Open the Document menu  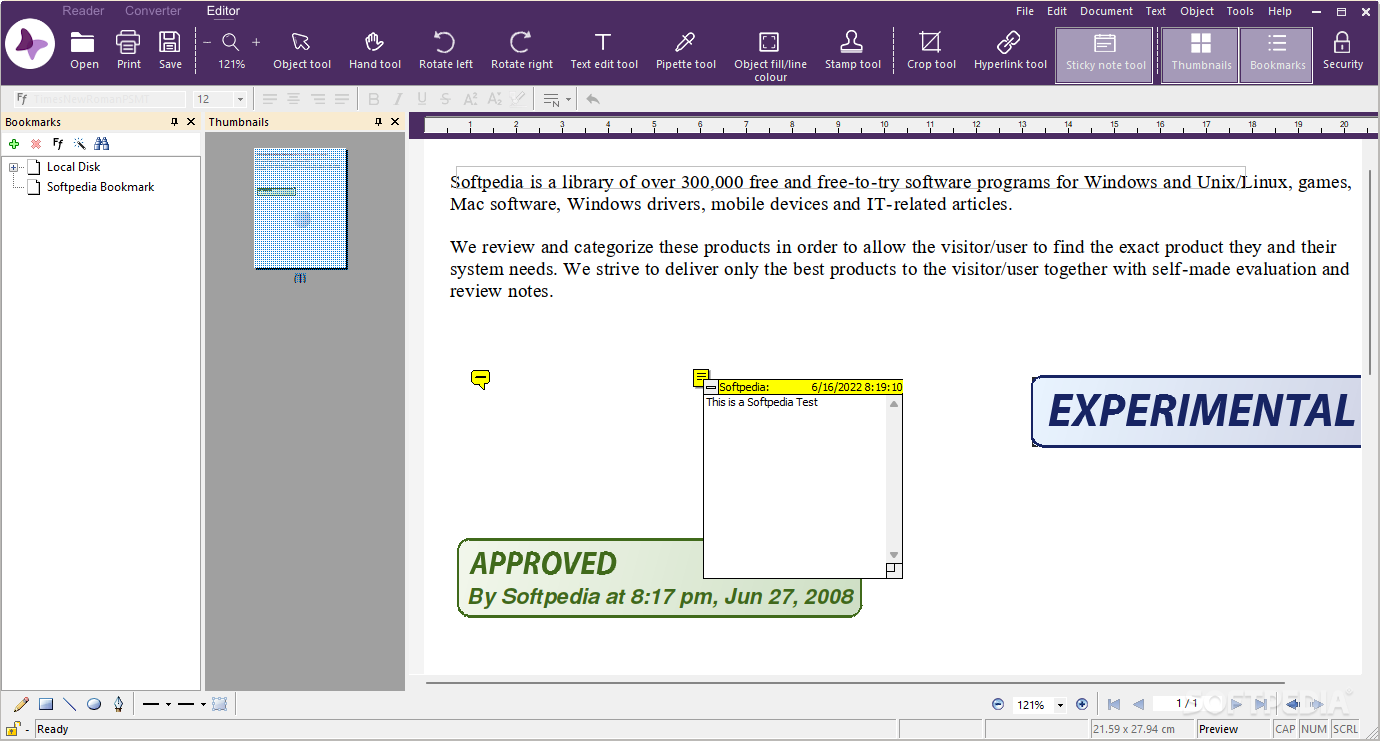(1106, 11)
